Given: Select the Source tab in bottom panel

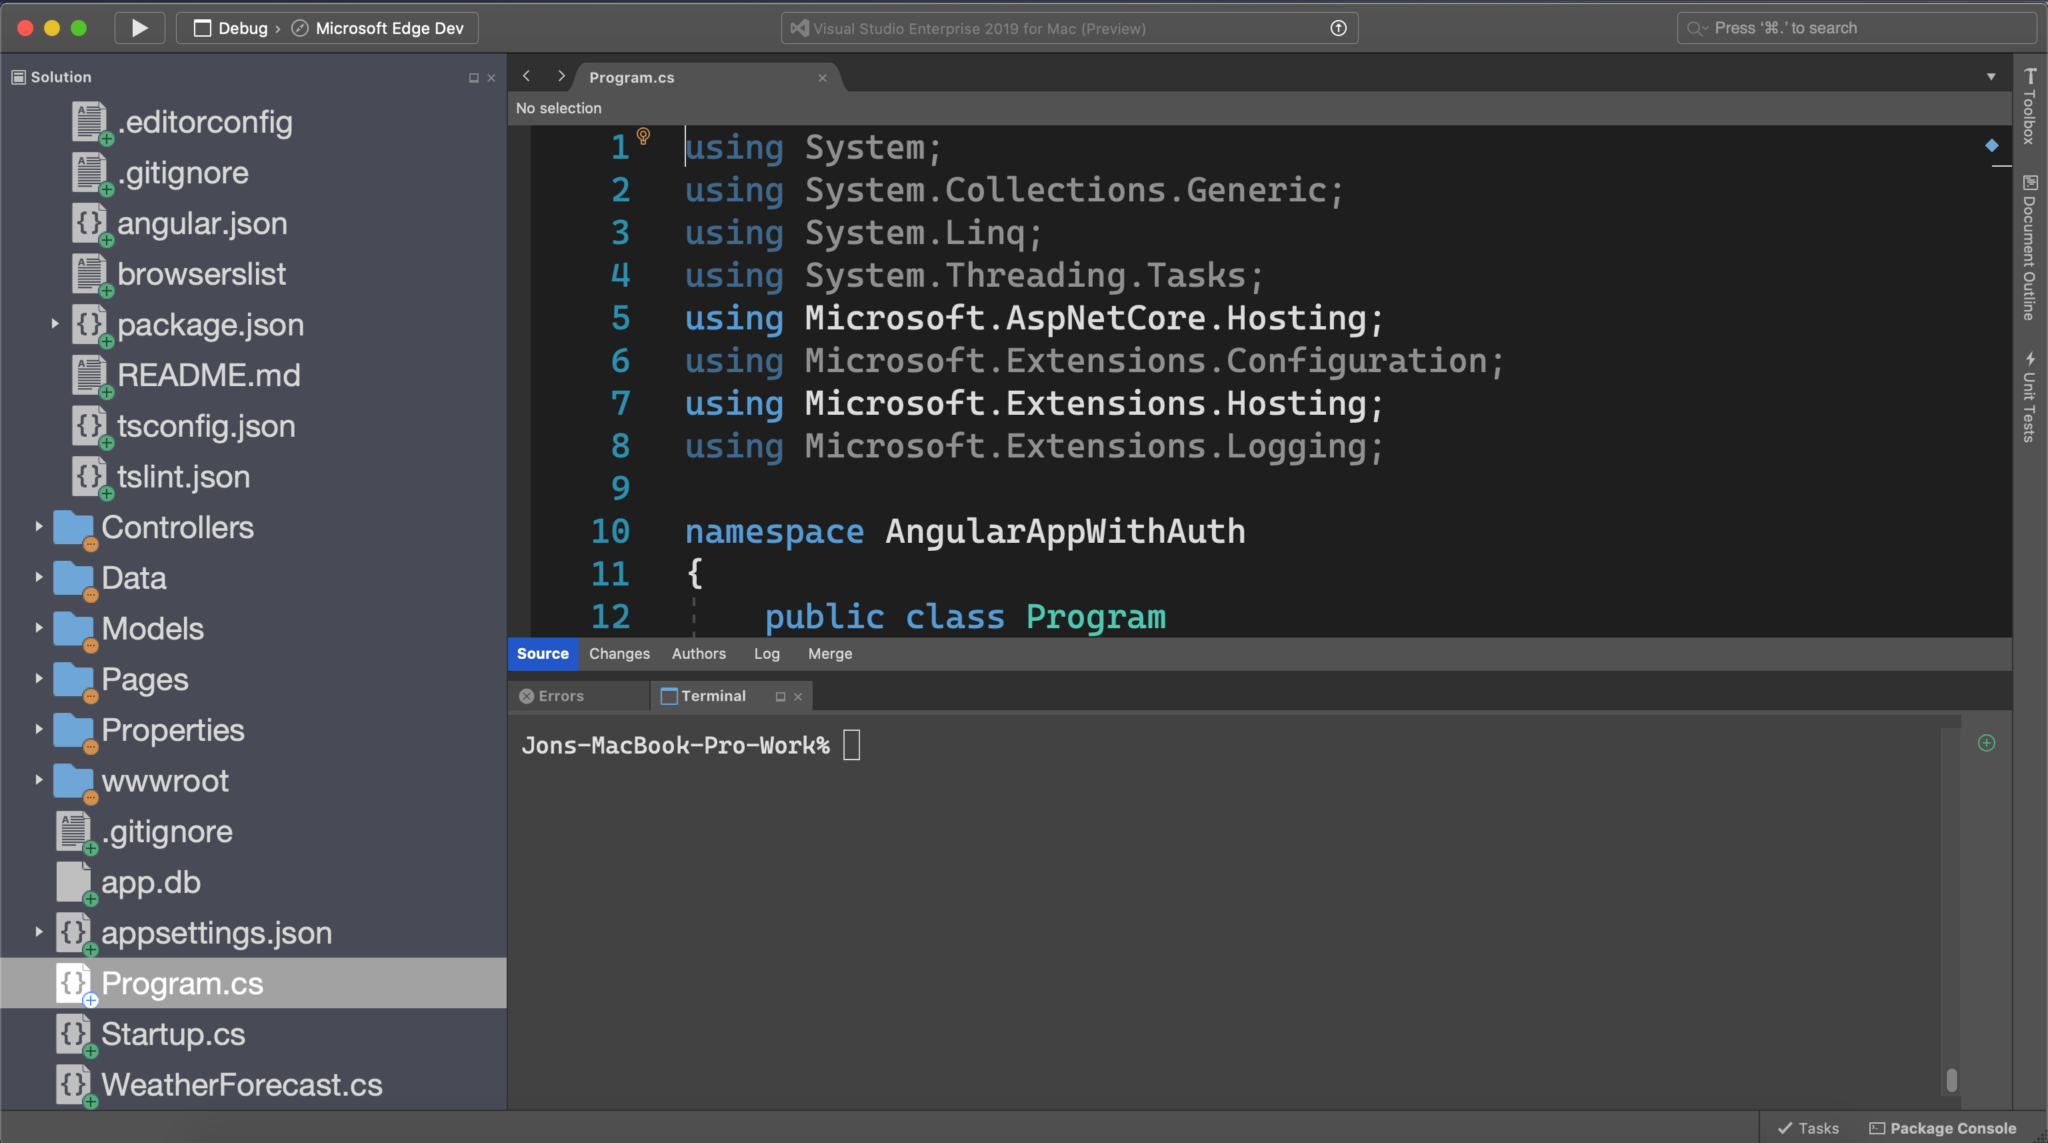Looking at the screenshot, I should pyautogui.click(x=542, y=652).
